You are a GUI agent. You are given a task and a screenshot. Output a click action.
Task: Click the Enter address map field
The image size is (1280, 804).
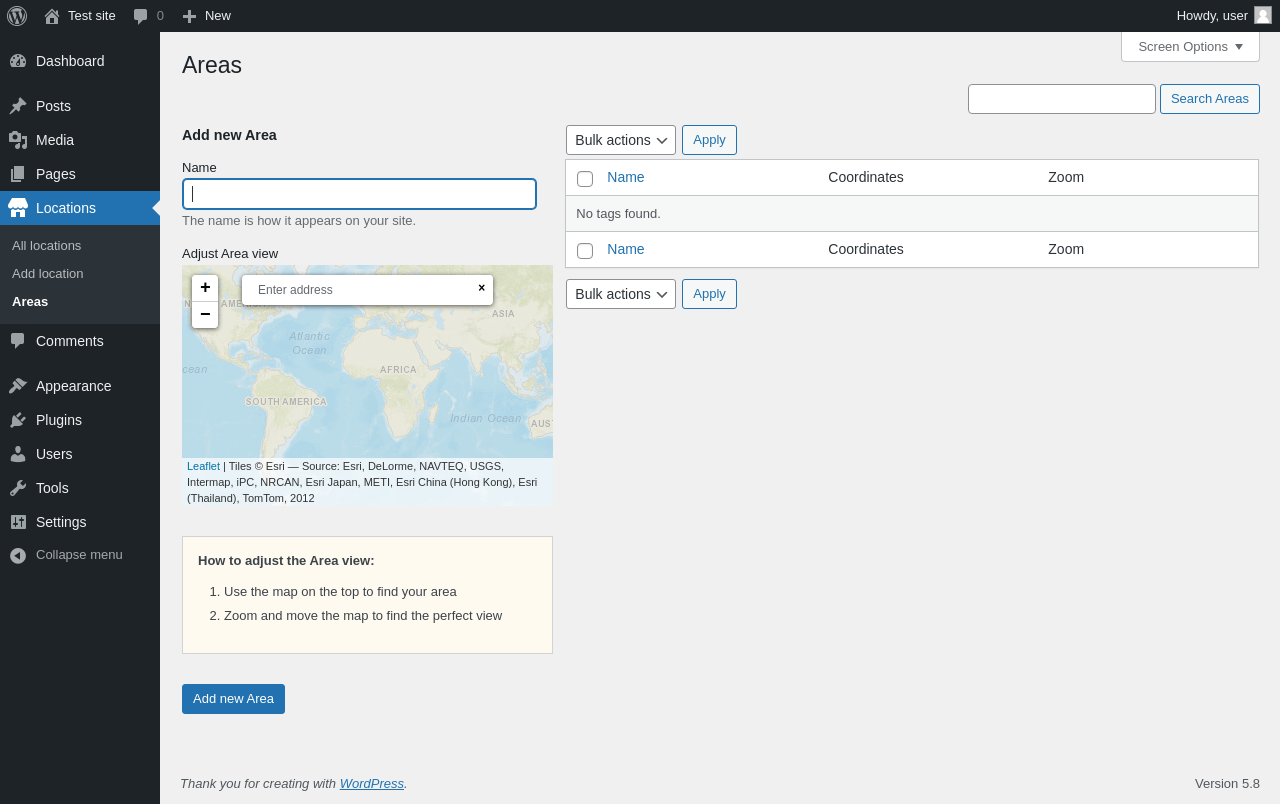pyautogui.click(x=358, y=290)
